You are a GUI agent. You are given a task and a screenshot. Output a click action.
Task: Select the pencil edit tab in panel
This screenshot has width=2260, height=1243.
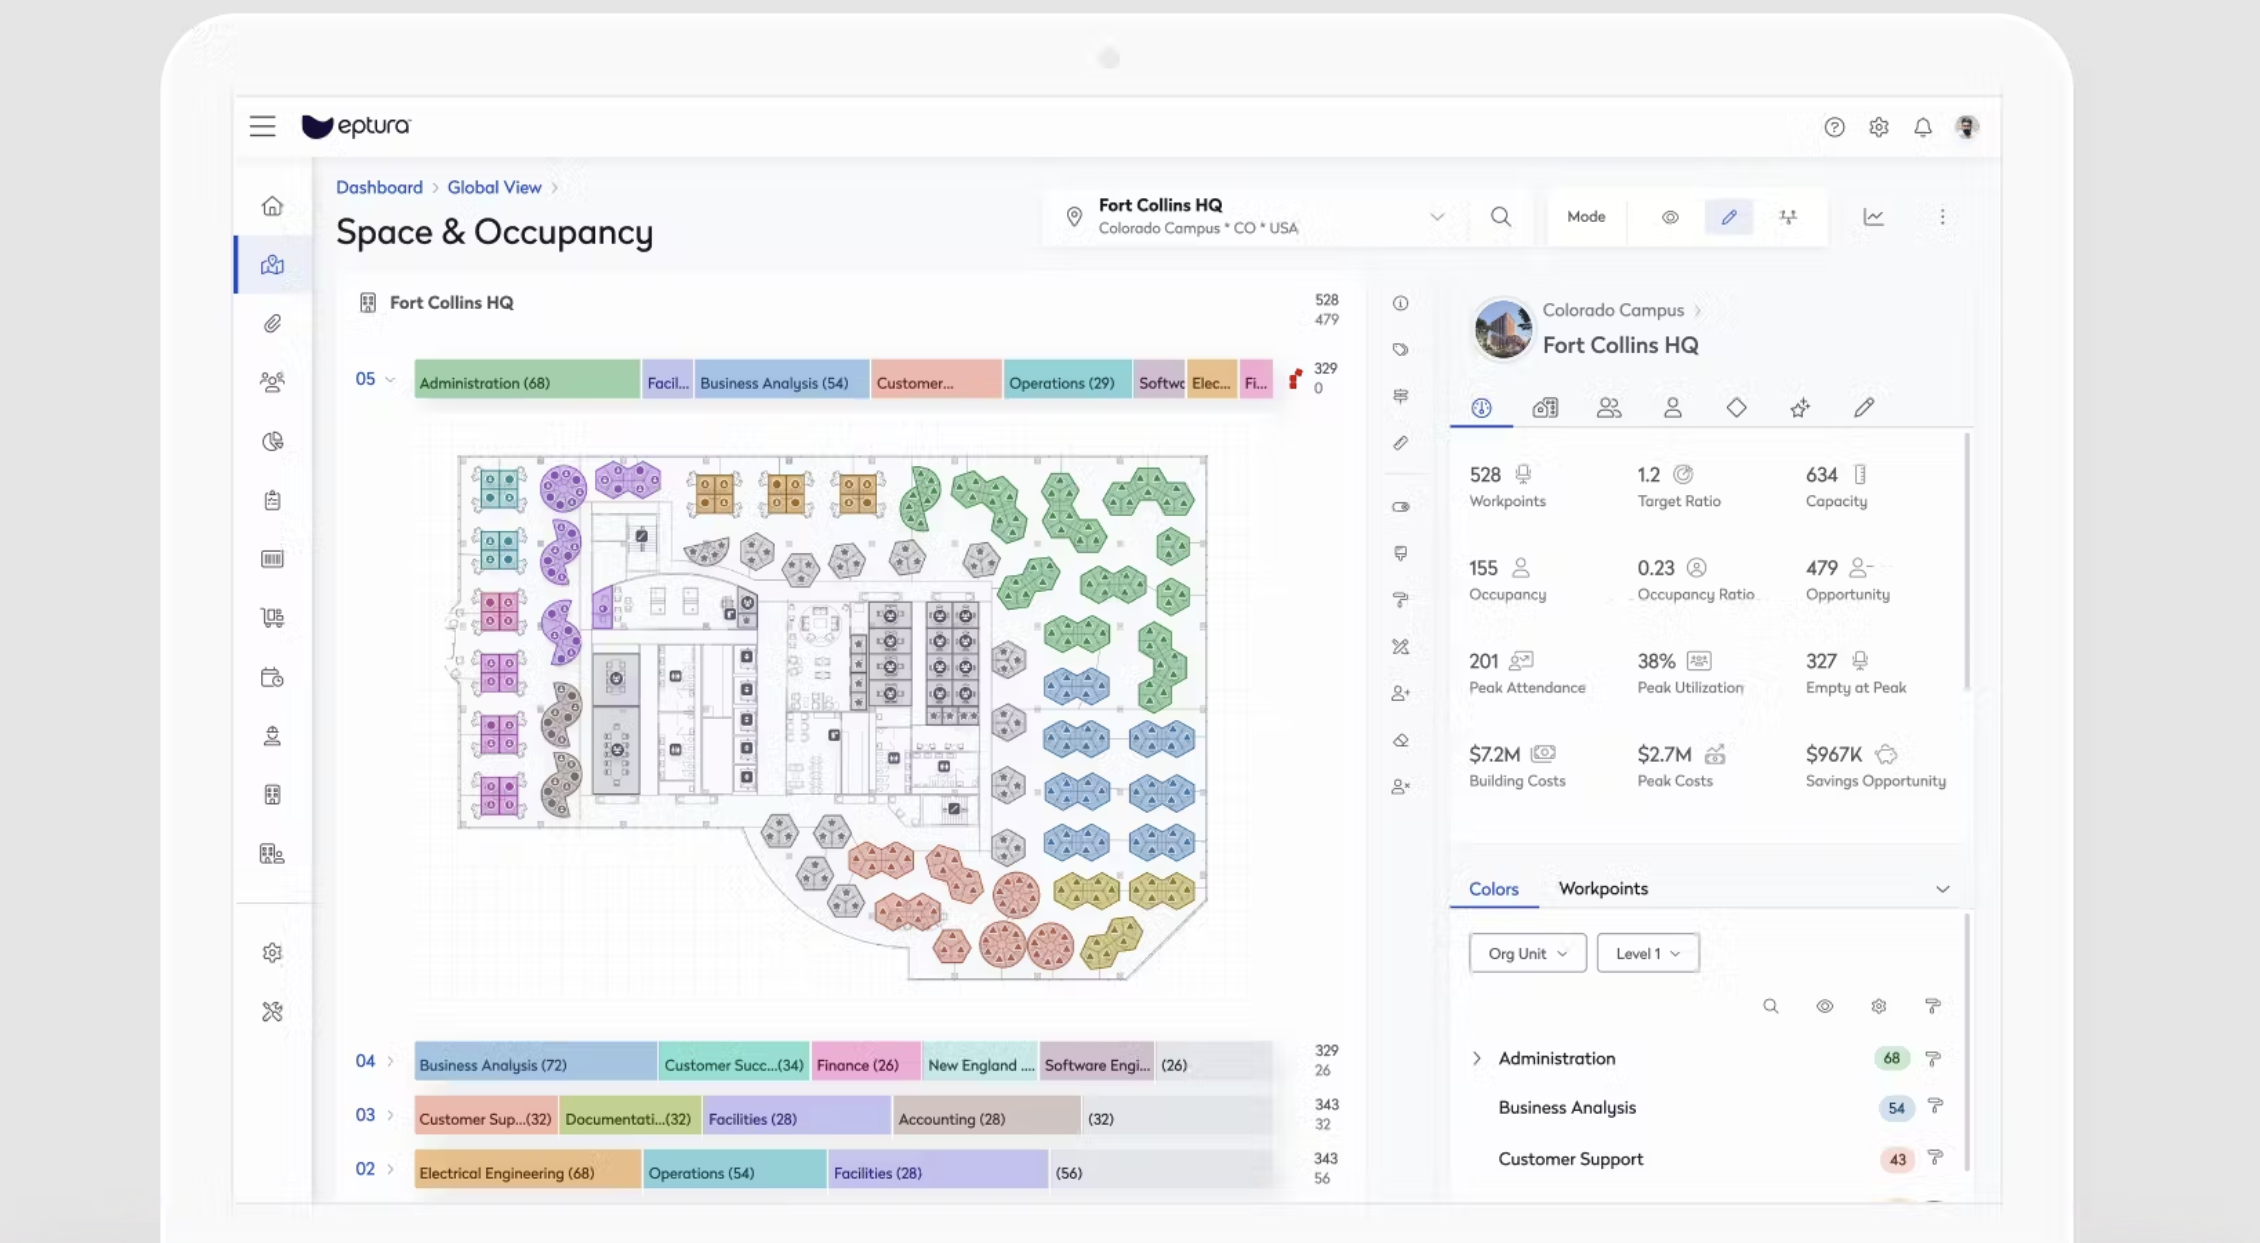click(1863, 407)
